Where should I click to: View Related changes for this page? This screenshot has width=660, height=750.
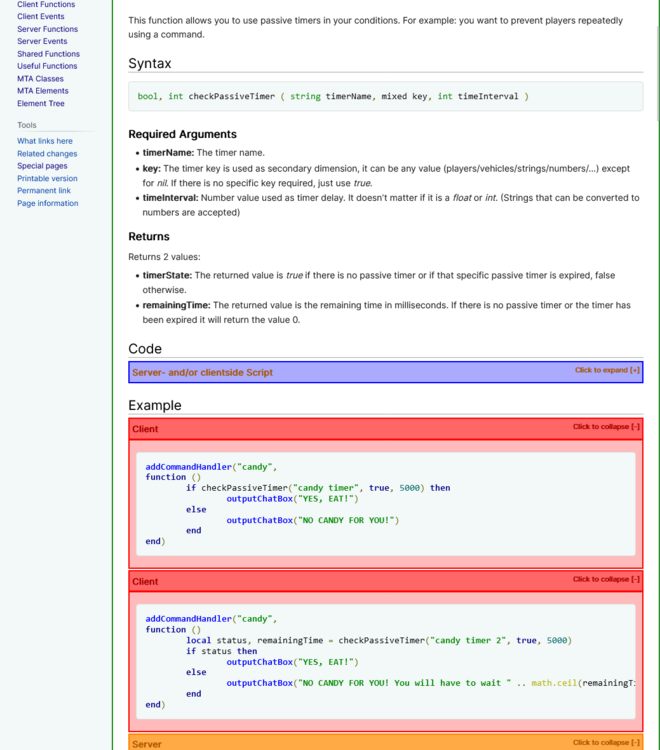point(47,154)
